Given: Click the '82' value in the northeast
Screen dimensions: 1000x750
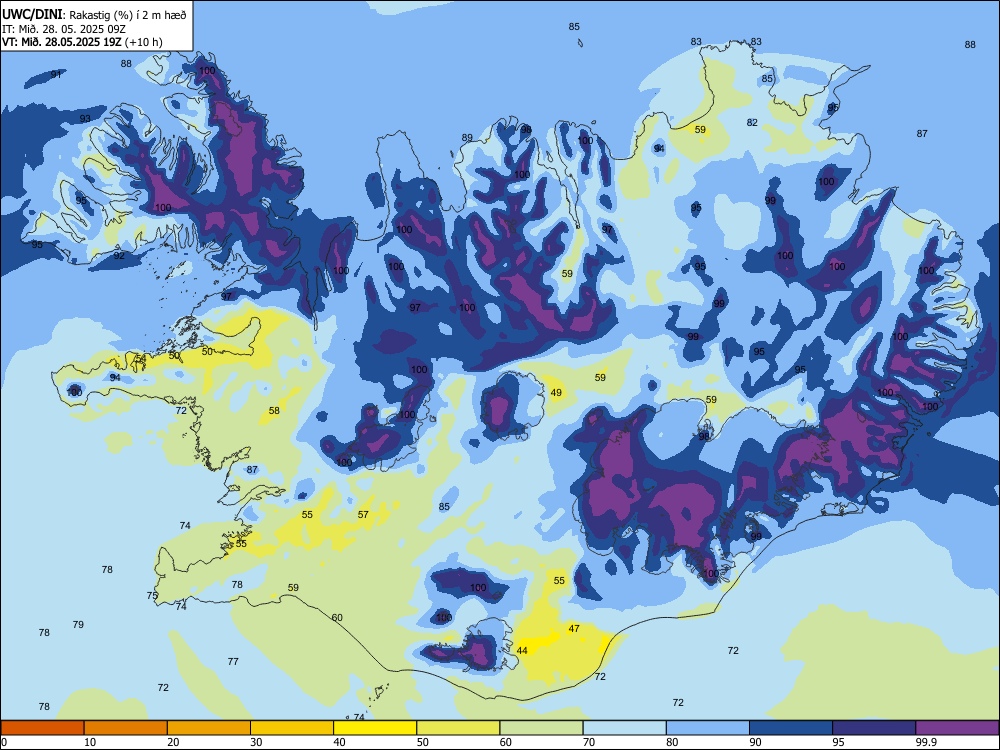Looking at the screenshot, I should [x=753, y=122].
